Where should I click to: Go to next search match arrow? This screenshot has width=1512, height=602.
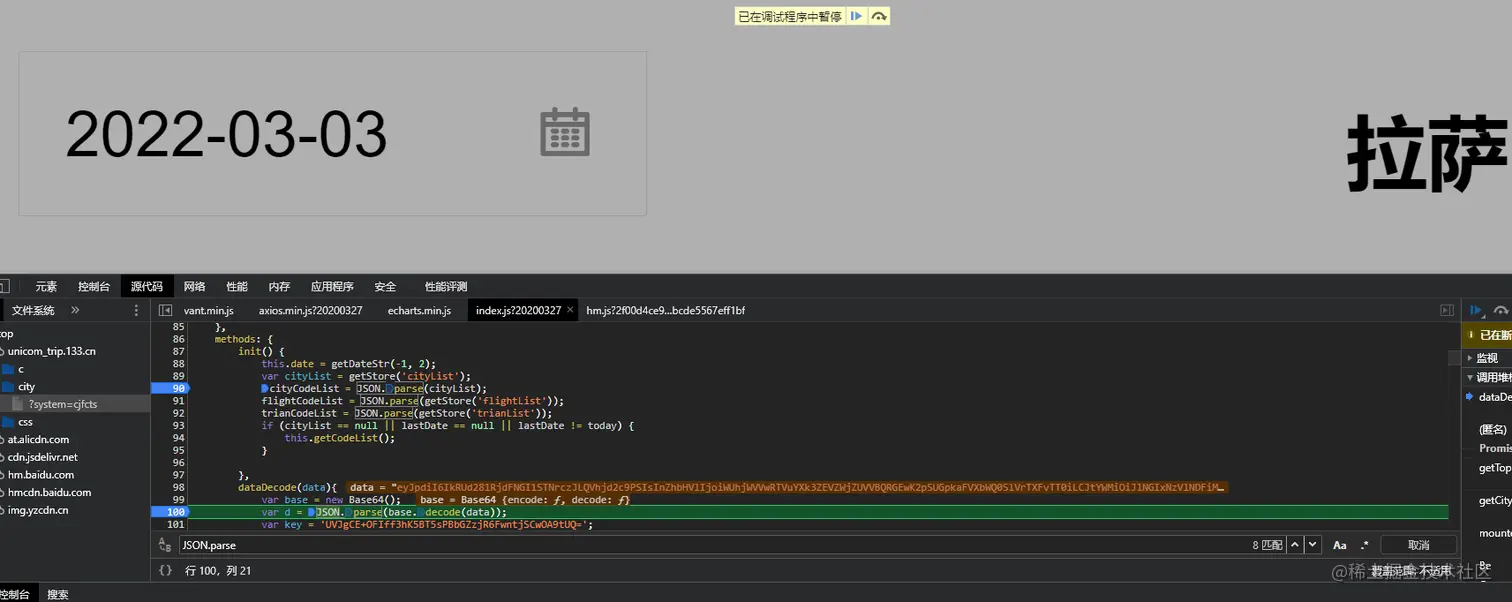tap(1313, 545)
